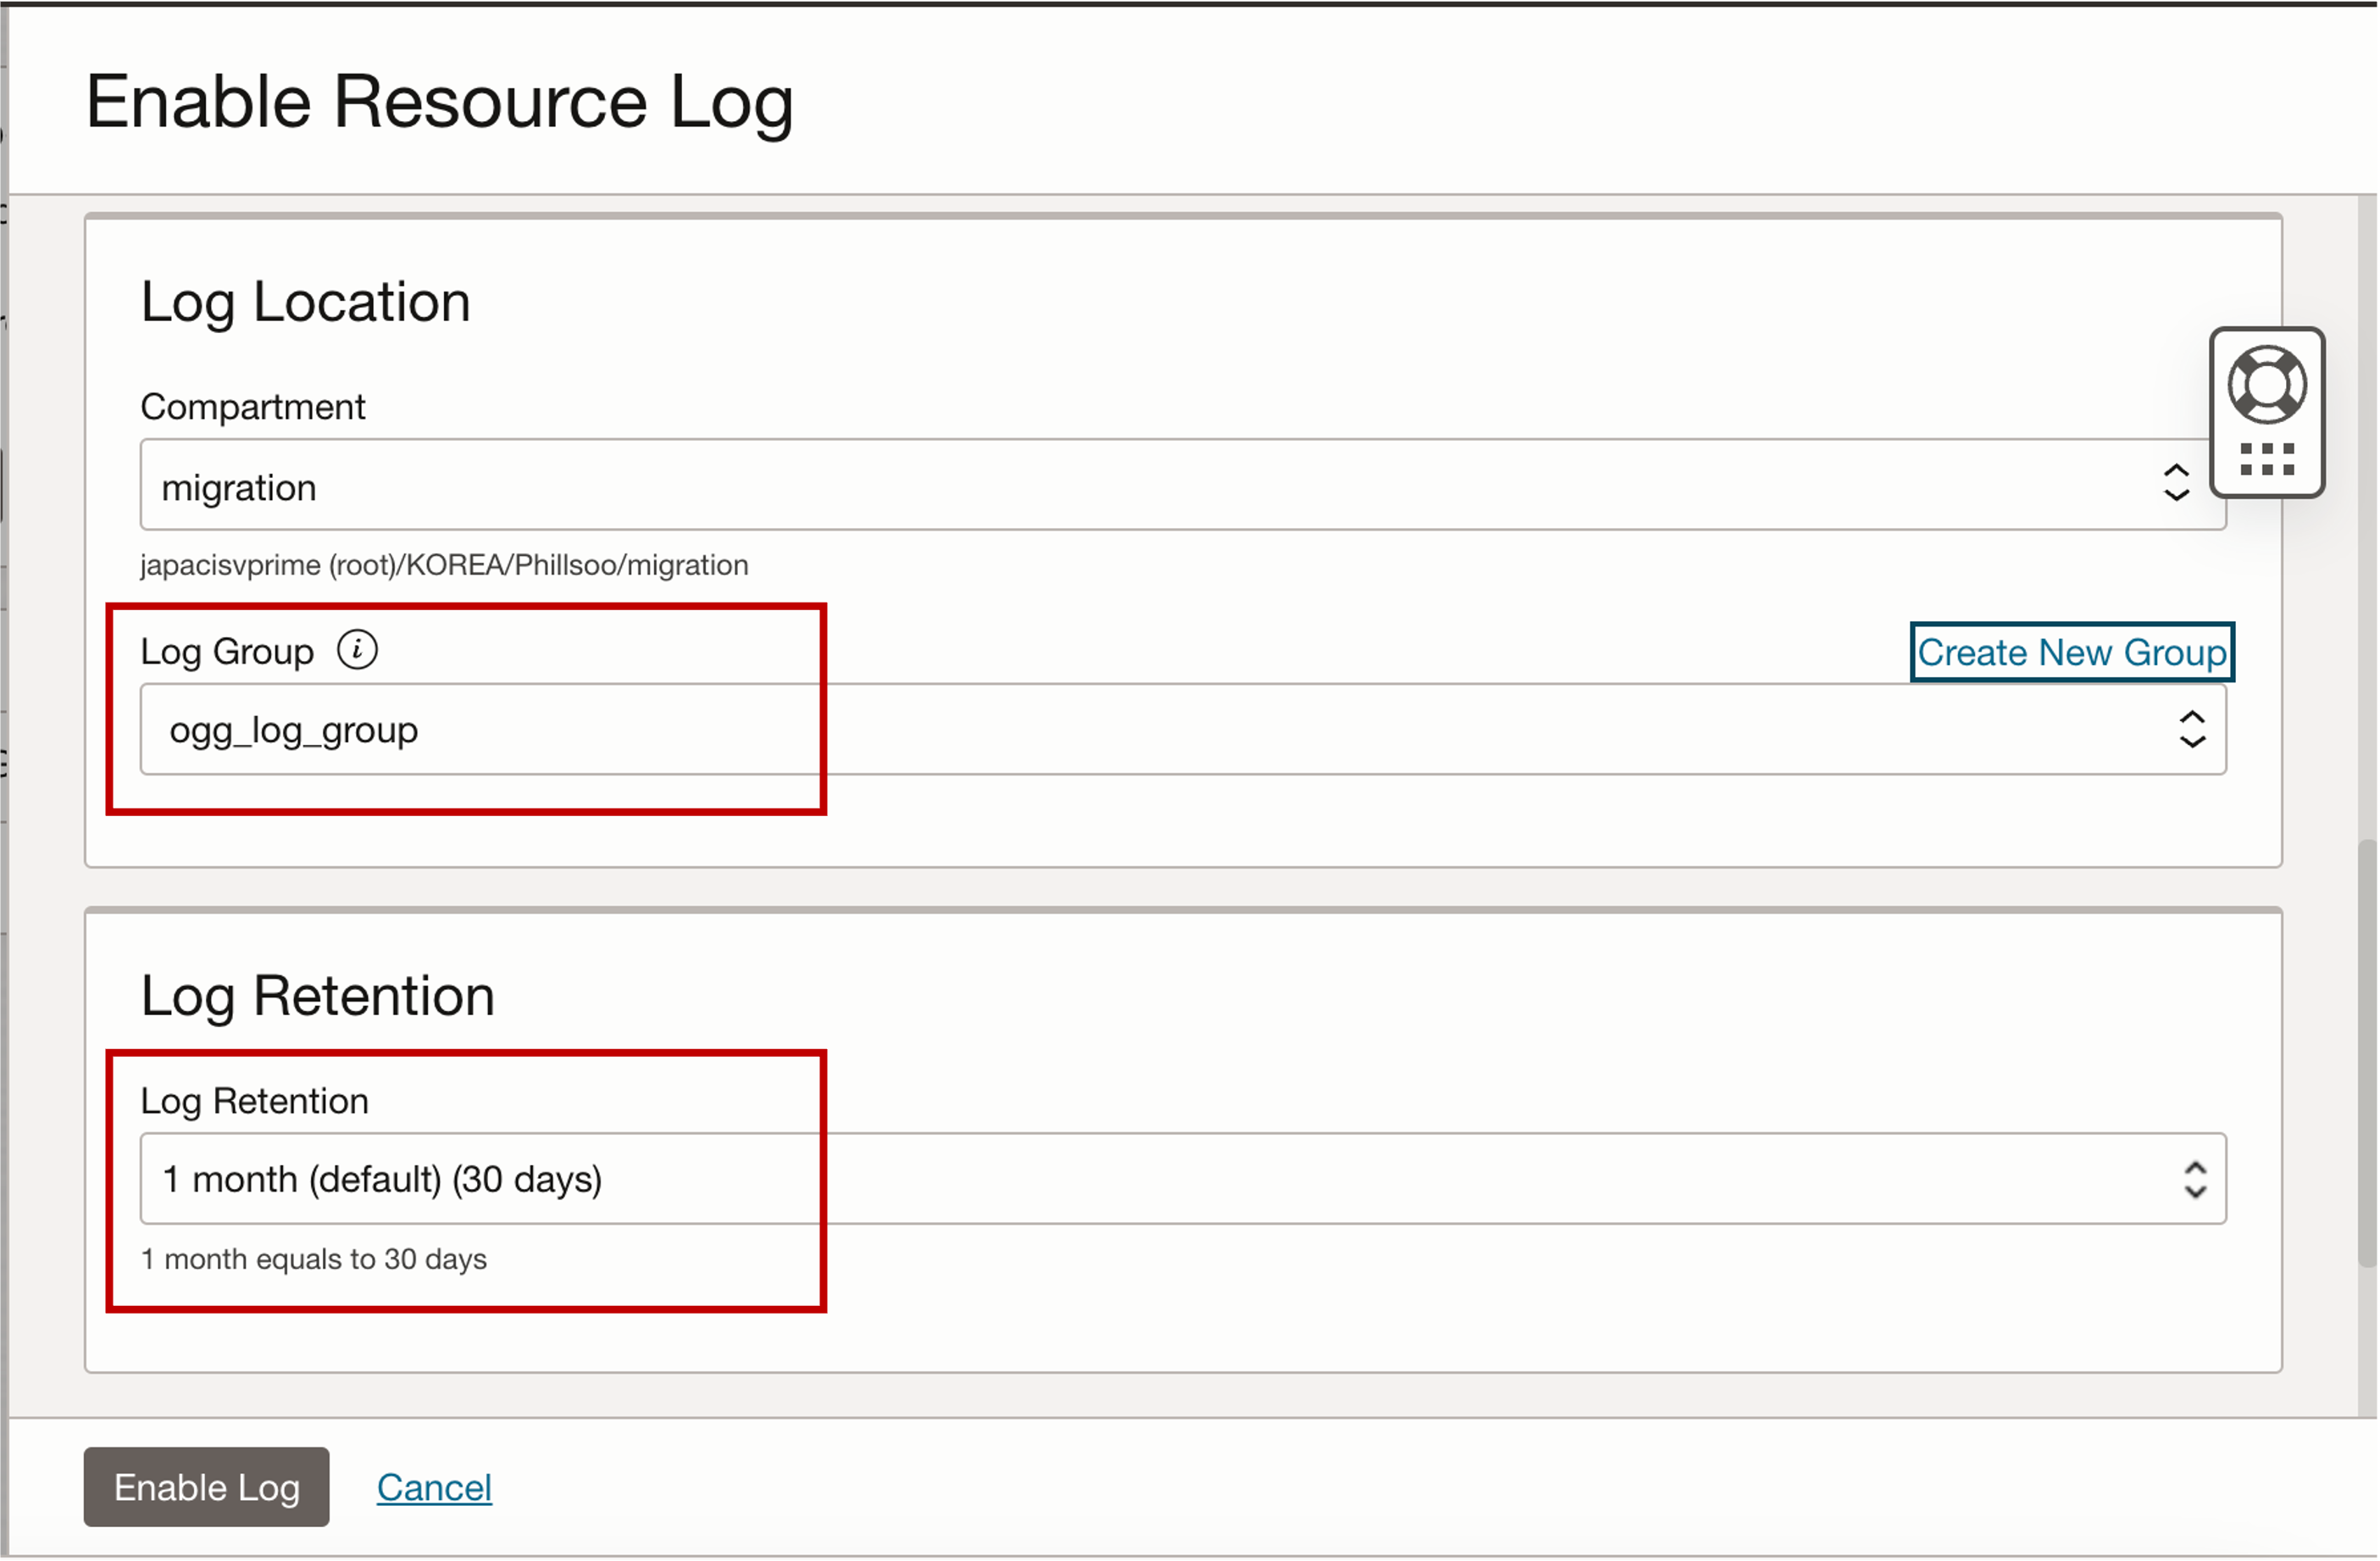Open Log Retention dropdown 1 month default

click(x=1182, y=1179)
